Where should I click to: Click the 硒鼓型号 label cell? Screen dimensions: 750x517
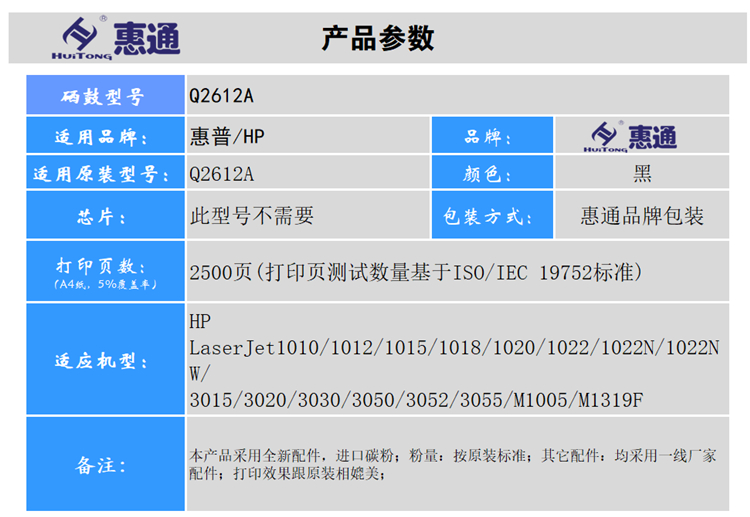click(x=105, y=95)
